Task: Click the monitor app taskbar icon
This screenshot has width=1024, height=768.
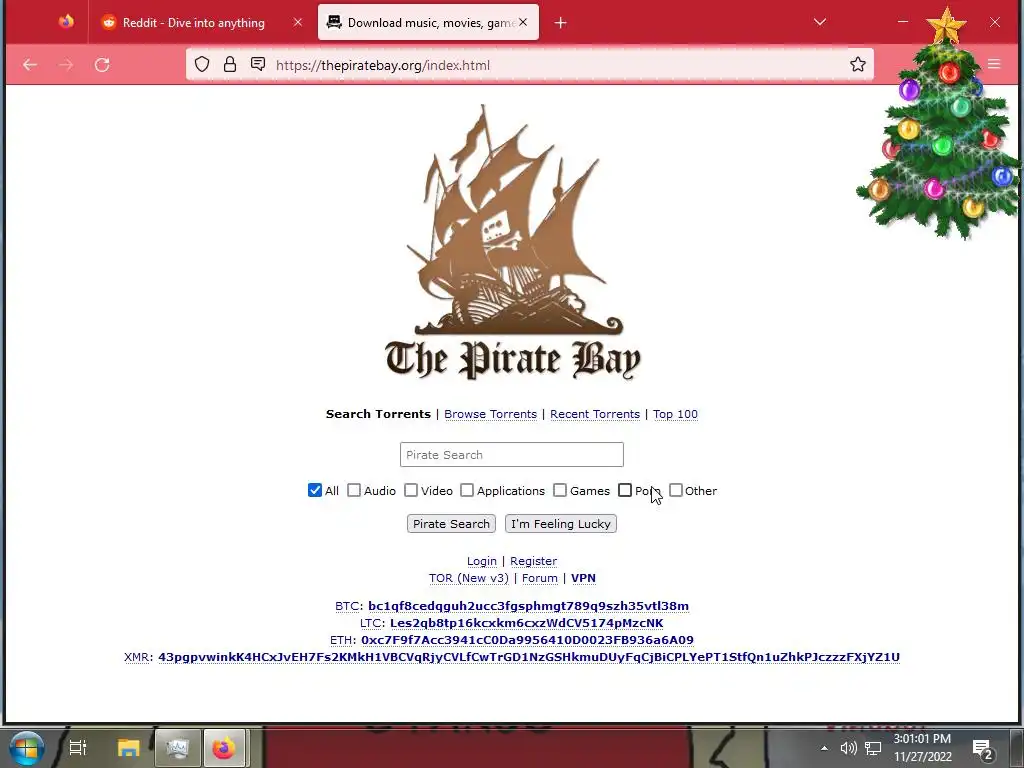Action: pyautogui.click(x=178, y=748)
